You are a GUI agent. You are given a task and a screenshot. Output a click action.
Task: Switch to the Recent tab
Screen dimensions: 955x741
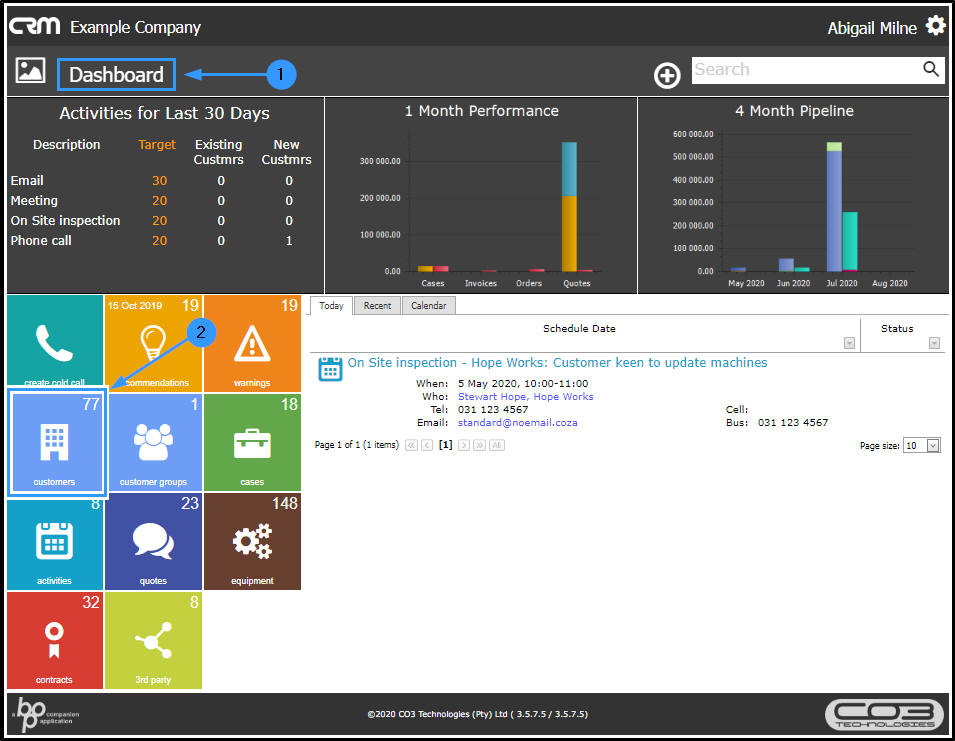377,306
